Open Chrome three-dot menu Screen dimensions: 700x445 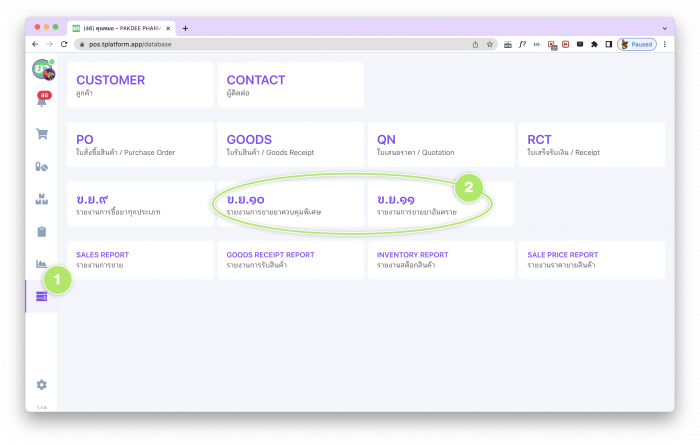pos(666,44)
